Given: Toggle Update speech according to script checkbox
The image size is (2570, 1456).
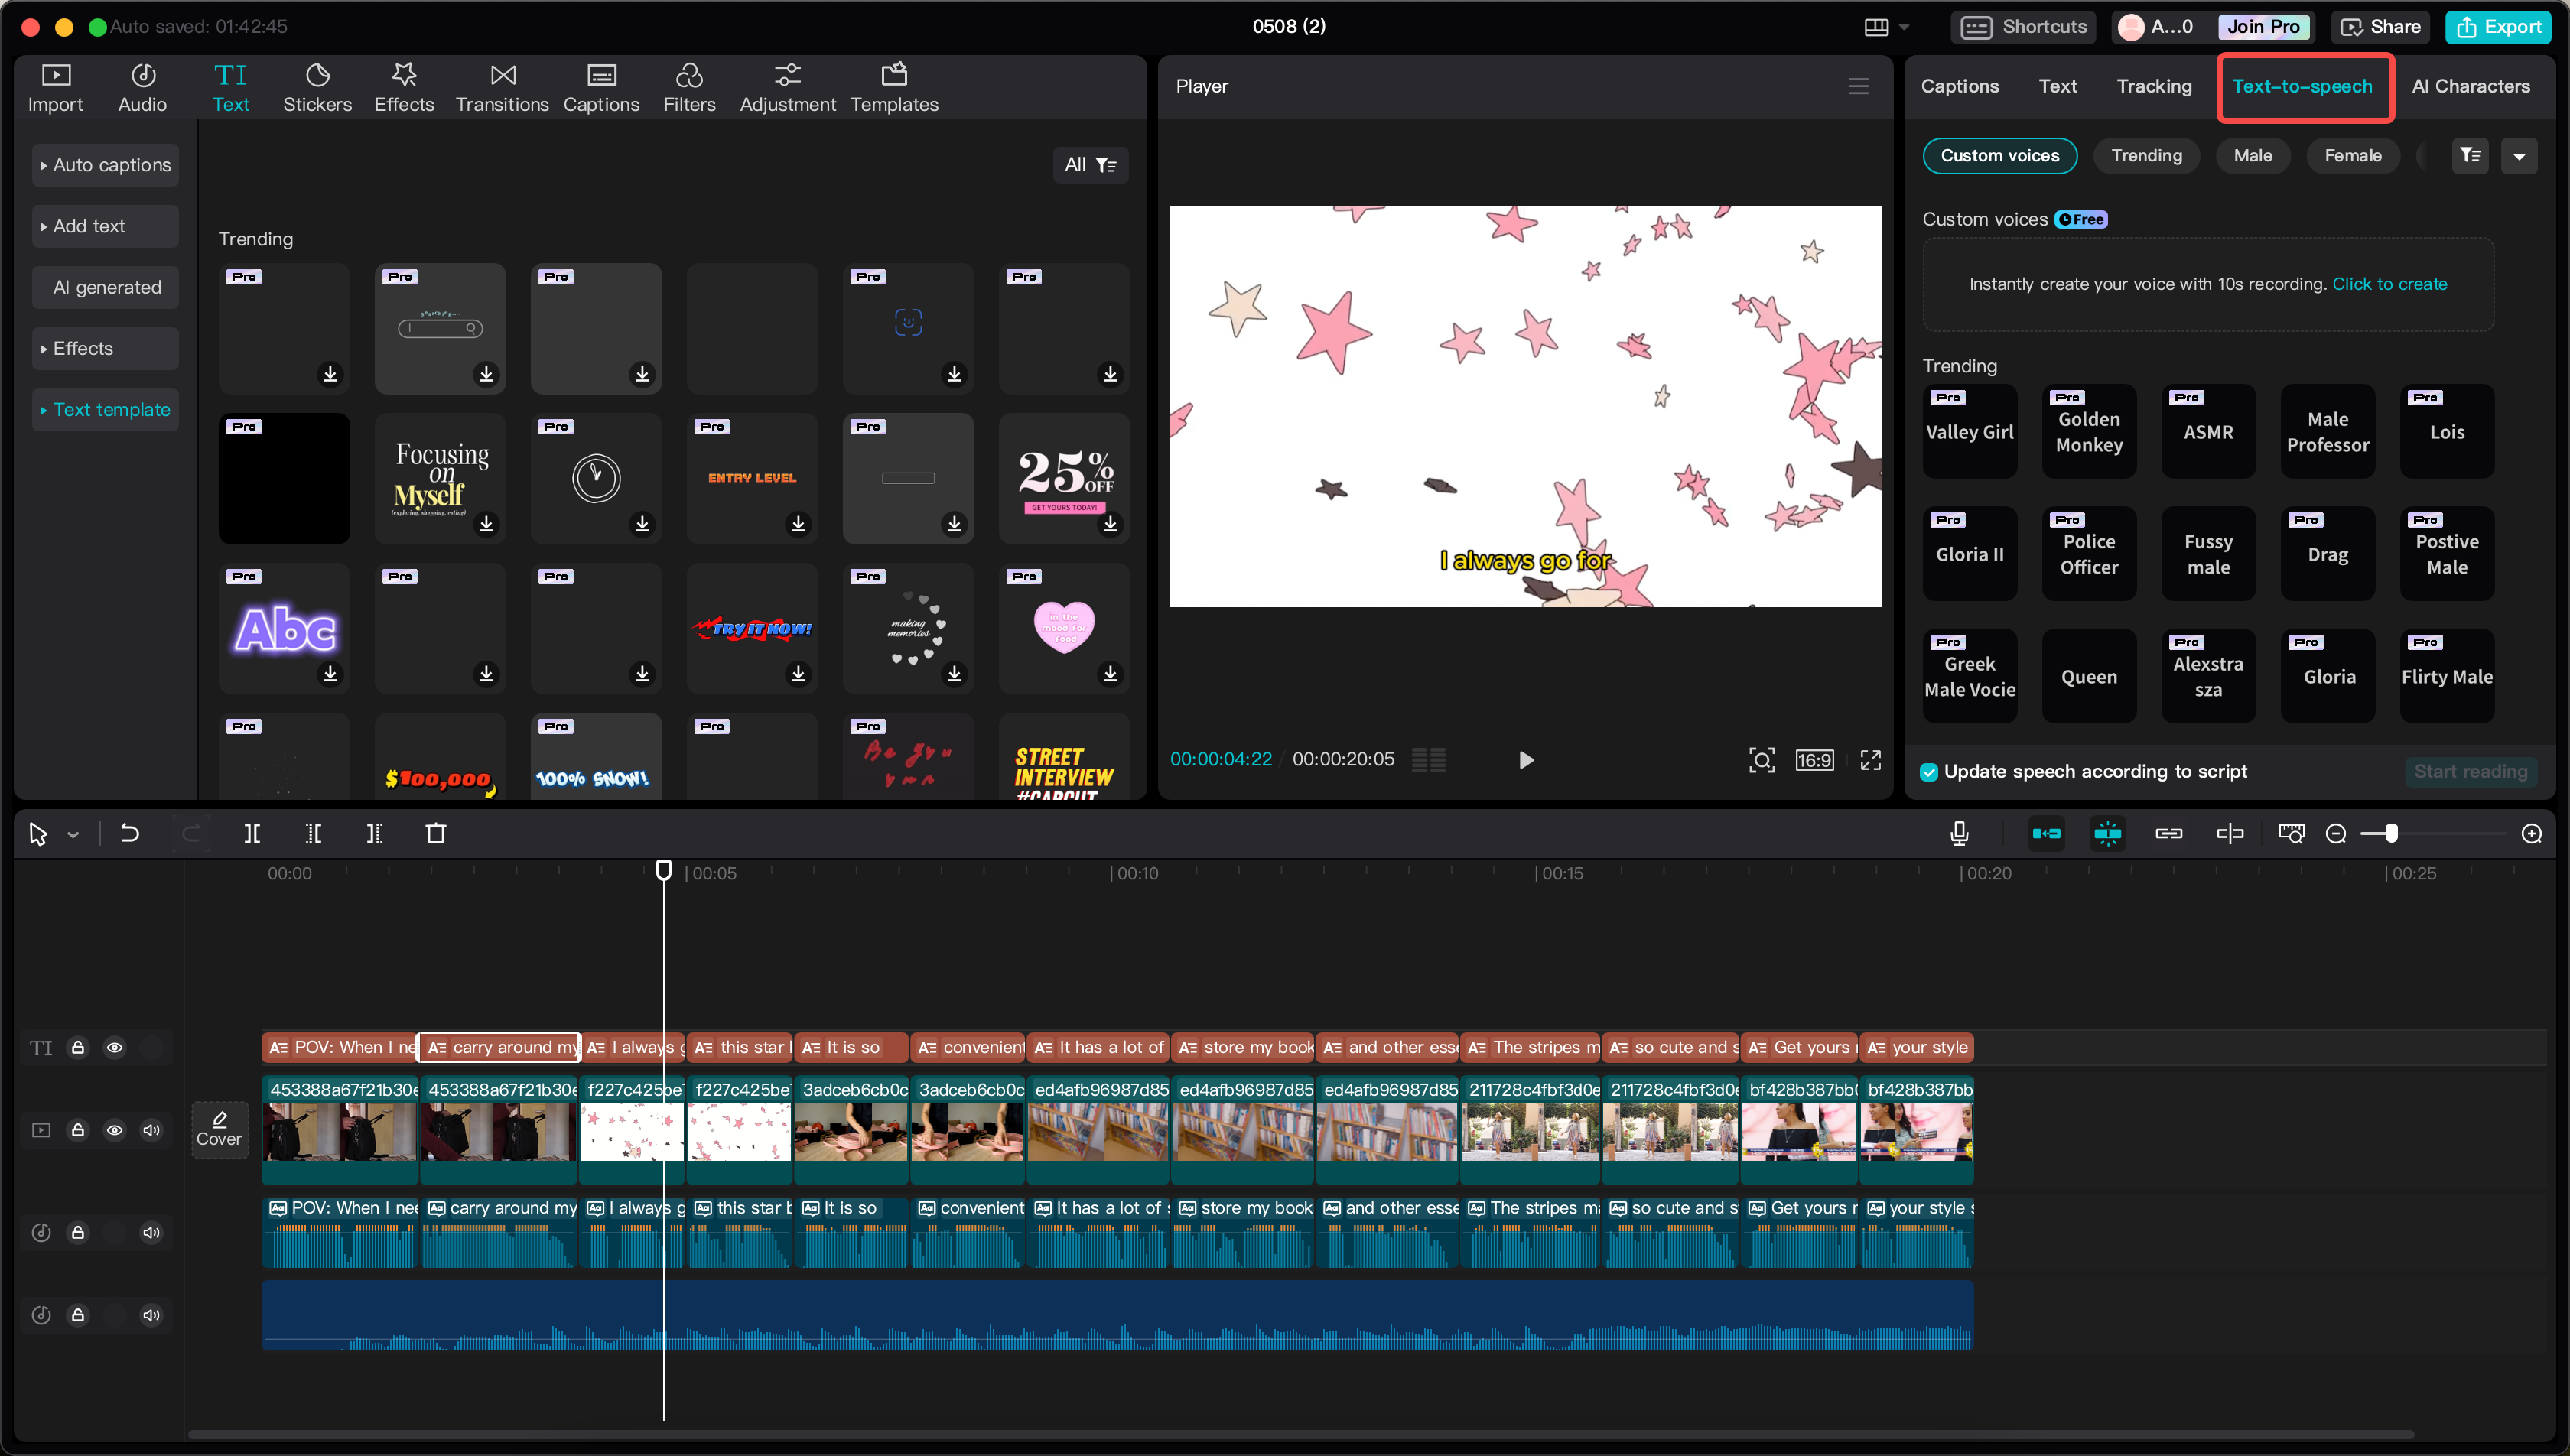Looking at the screenshot, I should [1929, 772].
